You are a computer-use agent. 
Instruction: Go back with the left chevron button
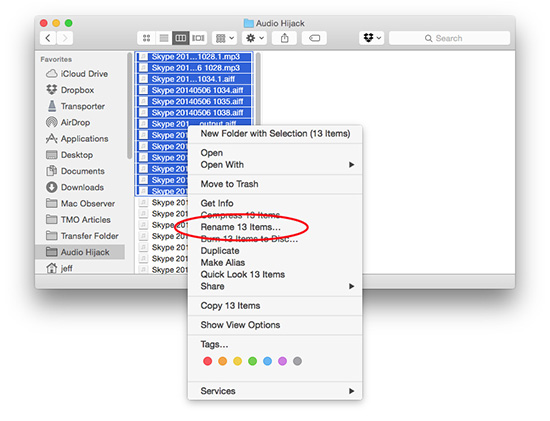[48, 38]
